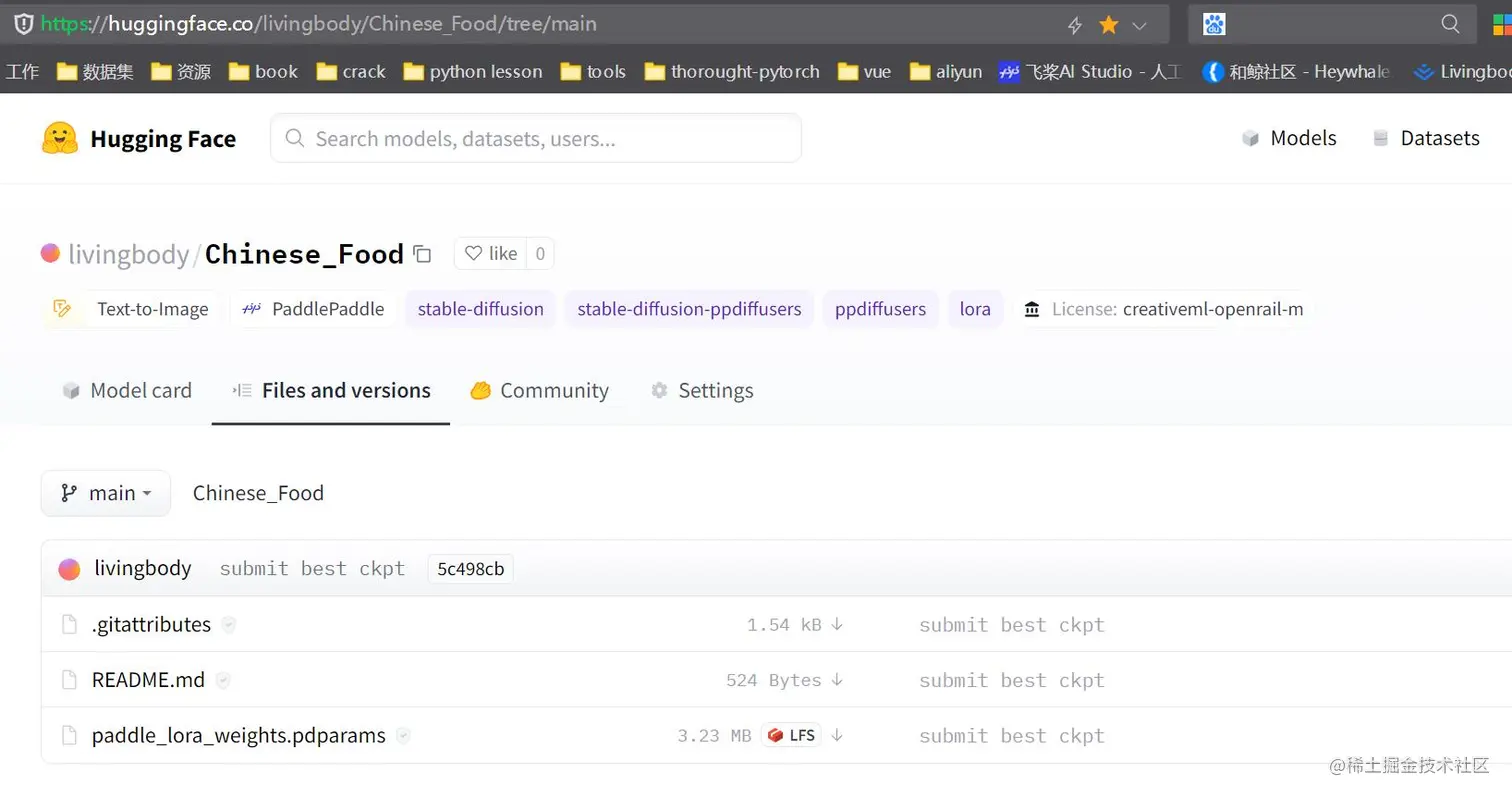Click the 工作 bookmark folder label
This screenshot has width=1512, height=798.
click(x=23, y=71)
